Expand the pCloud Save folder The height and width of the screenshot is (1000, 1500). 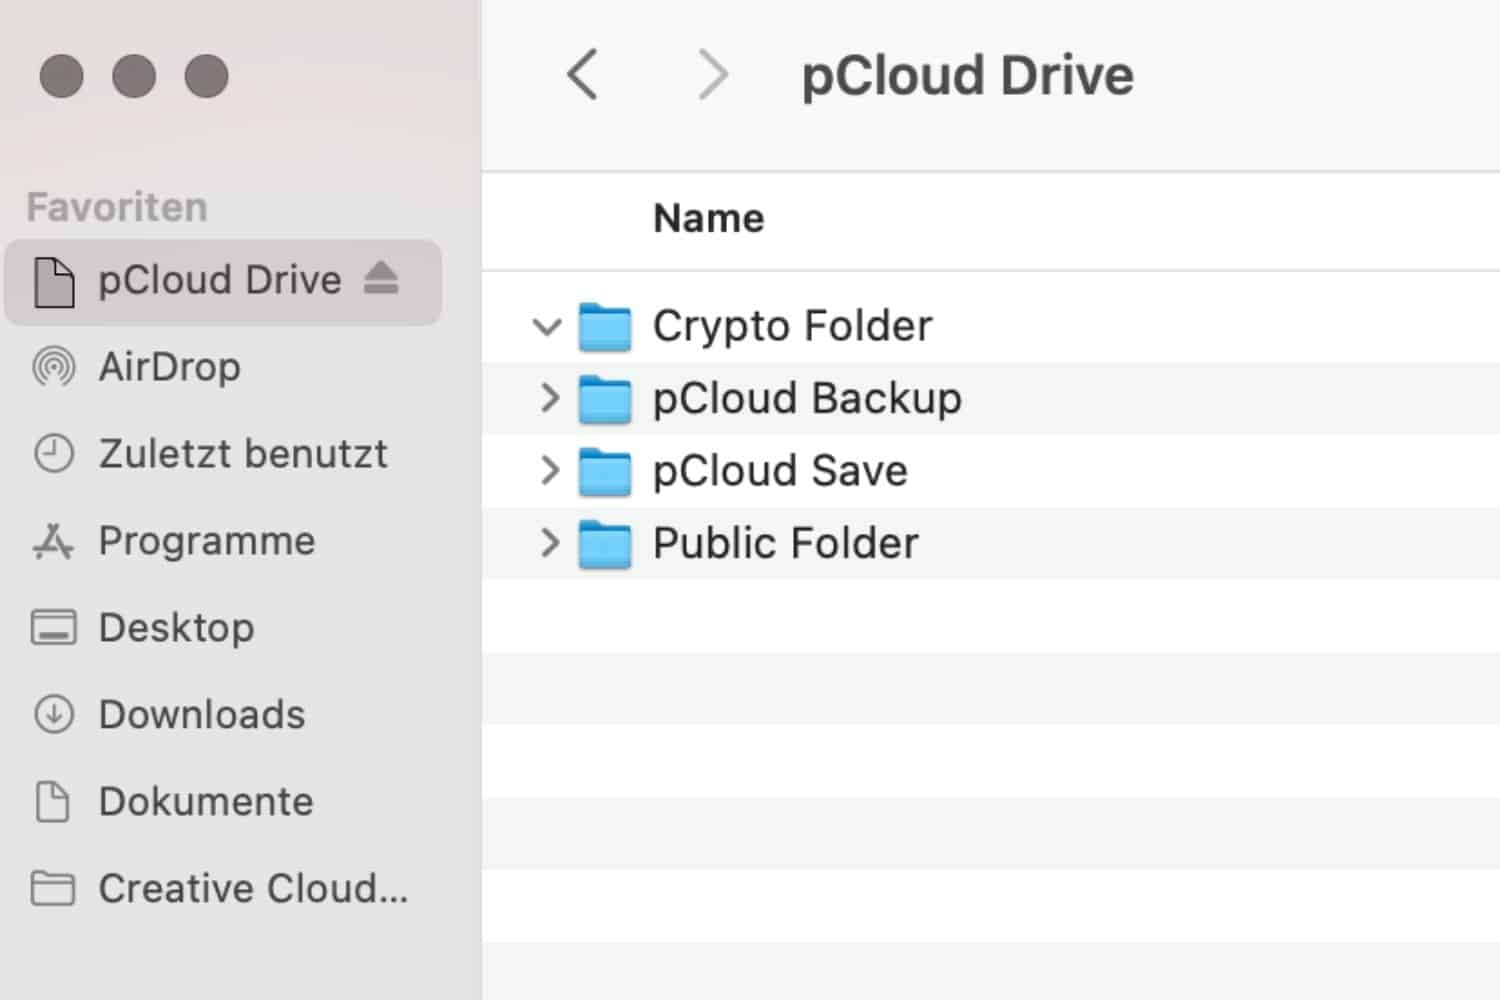coord(549,470)
